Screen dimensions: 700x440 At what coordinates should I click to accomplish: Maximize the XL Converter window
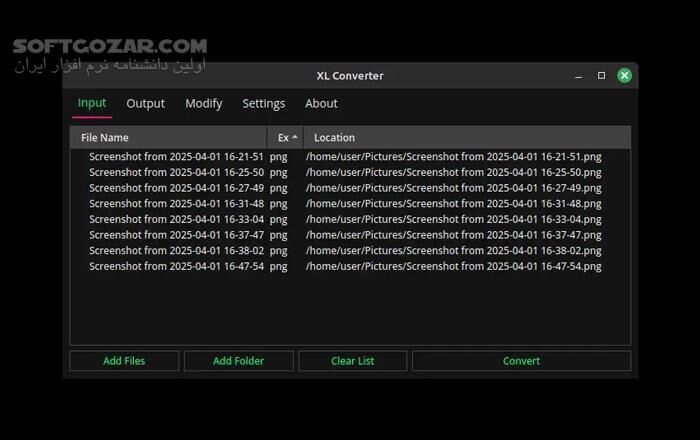tap(601, 76)
